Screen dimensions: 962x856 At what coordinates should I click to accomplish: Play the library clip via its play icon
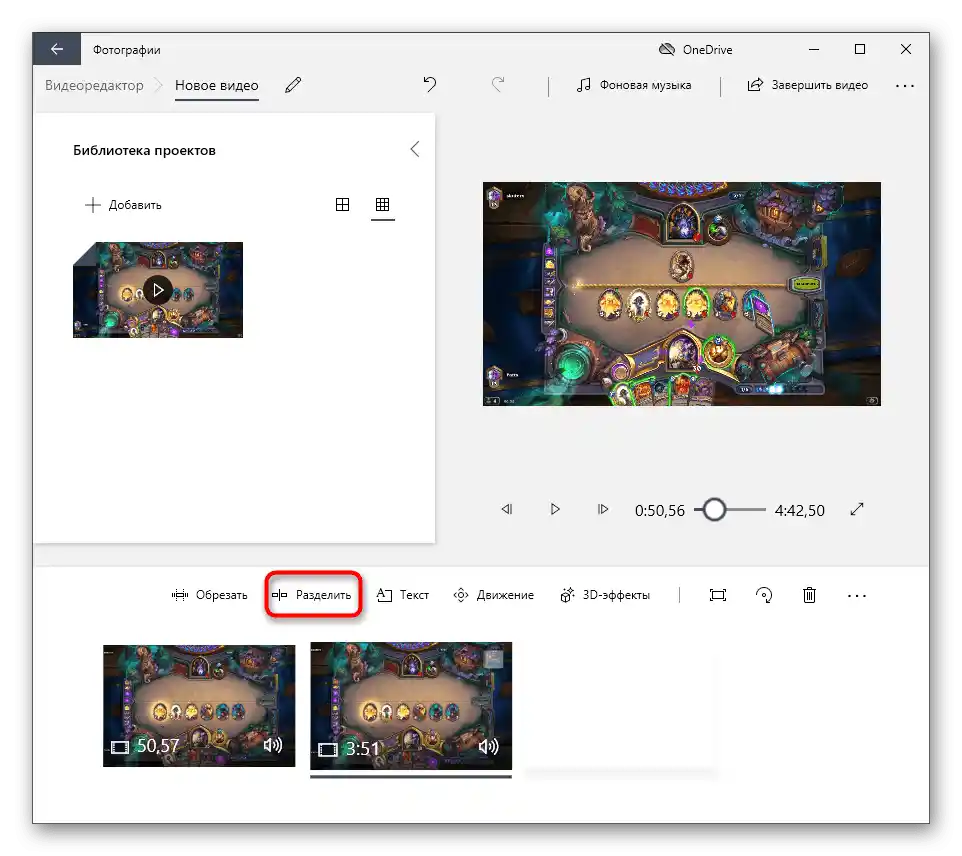click(x=158, y=290)
